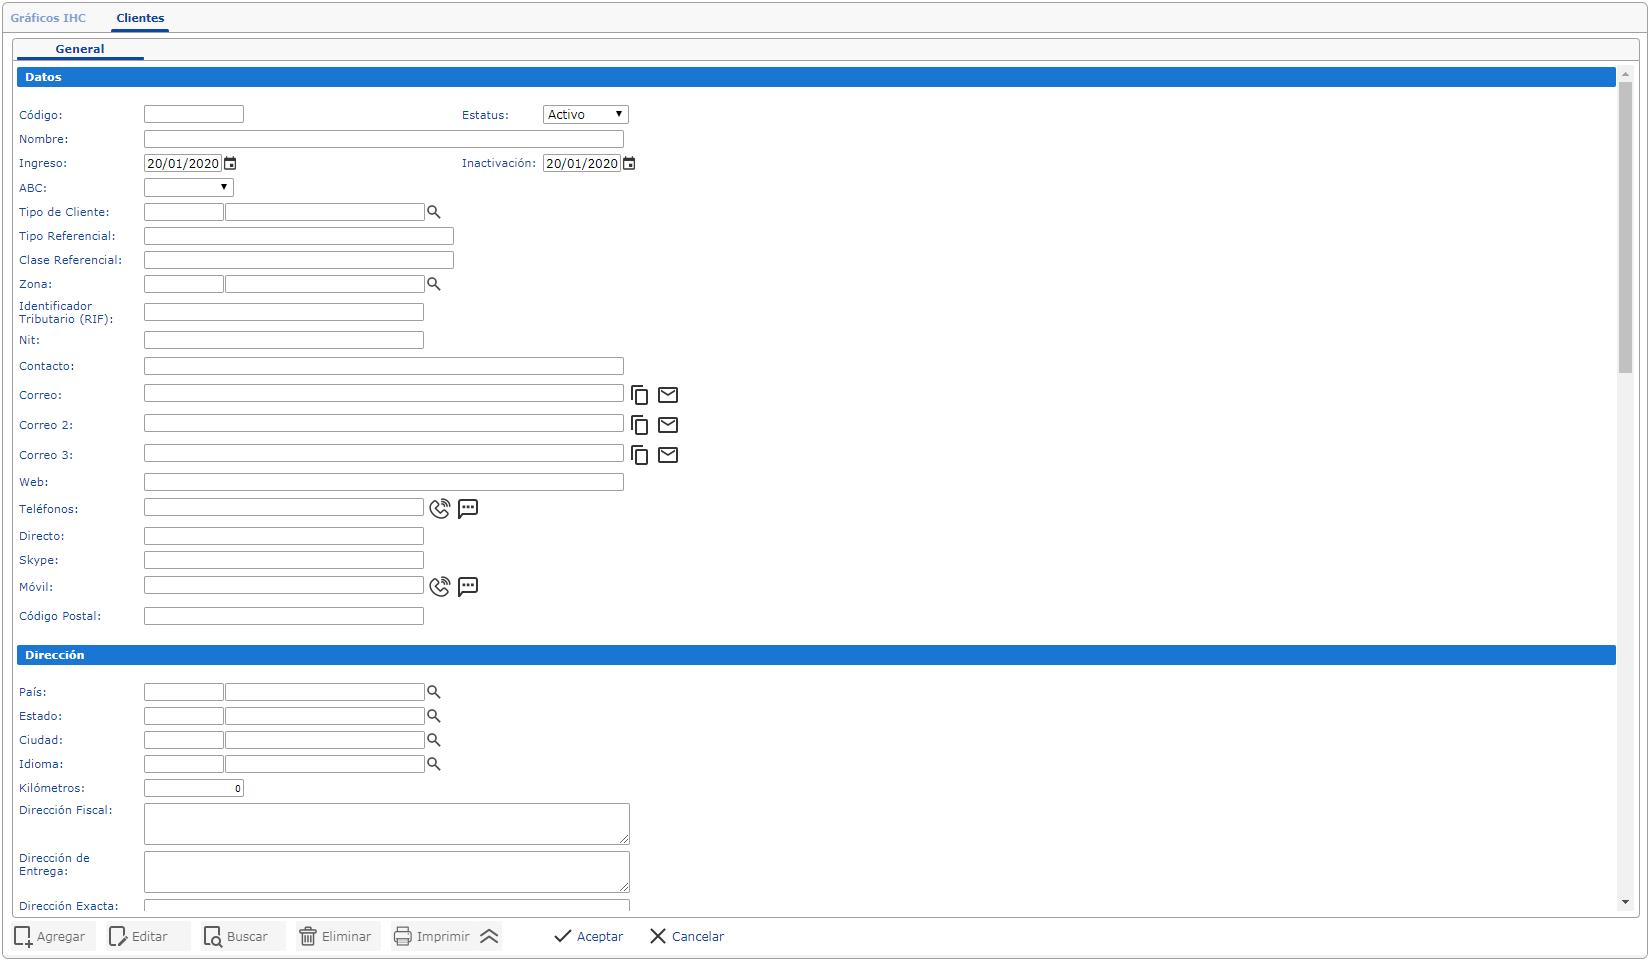Click into the Nombre text field

pyautogui.click(x=383, y=140)
